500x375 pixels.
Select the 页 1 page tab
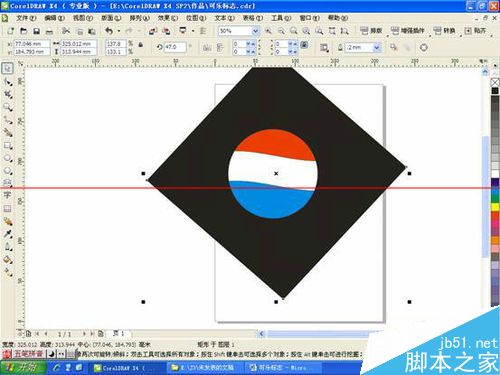pos(119,333)
